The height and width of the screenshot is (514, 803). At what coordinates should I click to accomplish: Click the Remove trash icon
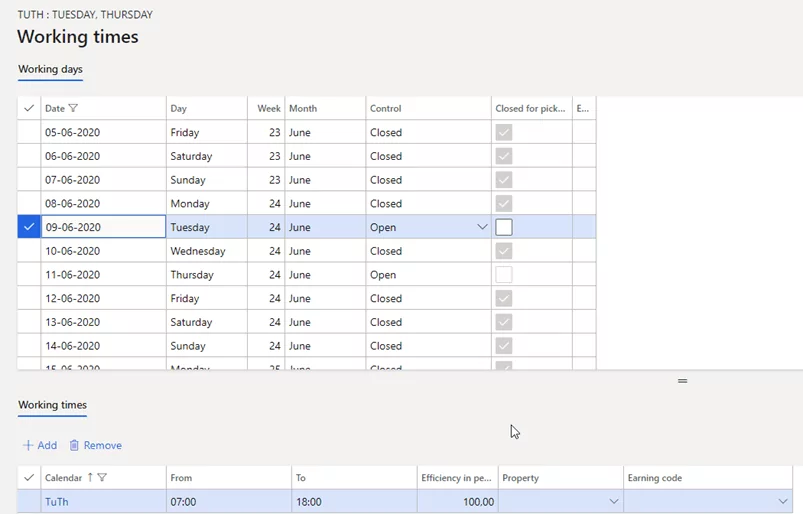pyautogui.click(x=74, y=445)
